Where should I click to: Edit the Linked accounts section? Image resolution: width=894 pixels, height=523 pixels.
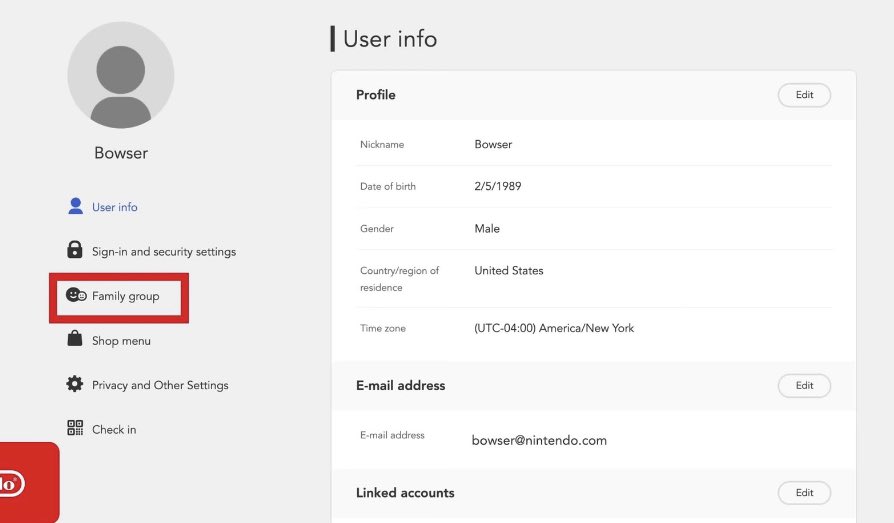point(804,493)
